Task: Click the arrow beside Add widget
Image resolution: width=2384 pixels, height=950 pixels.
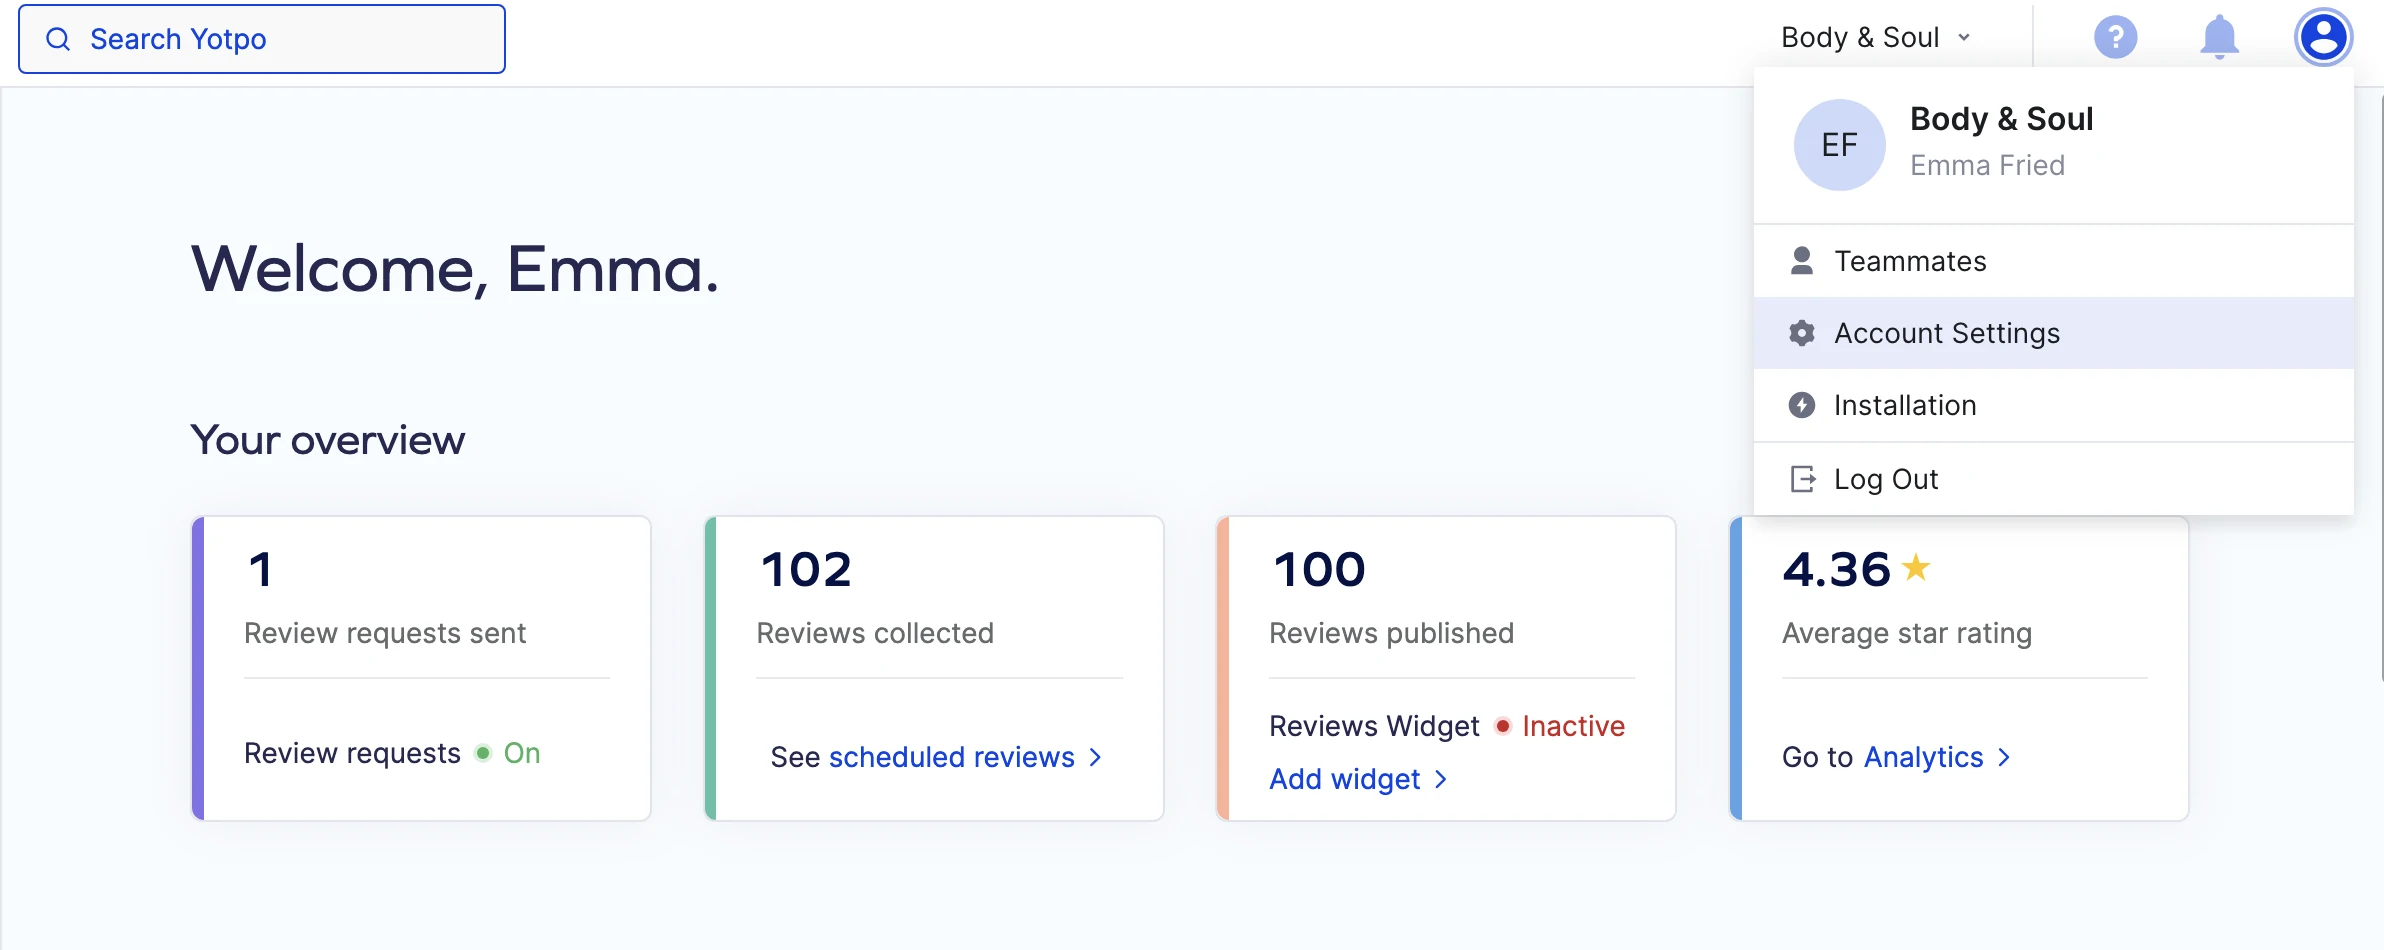Action: (1440, 779)
